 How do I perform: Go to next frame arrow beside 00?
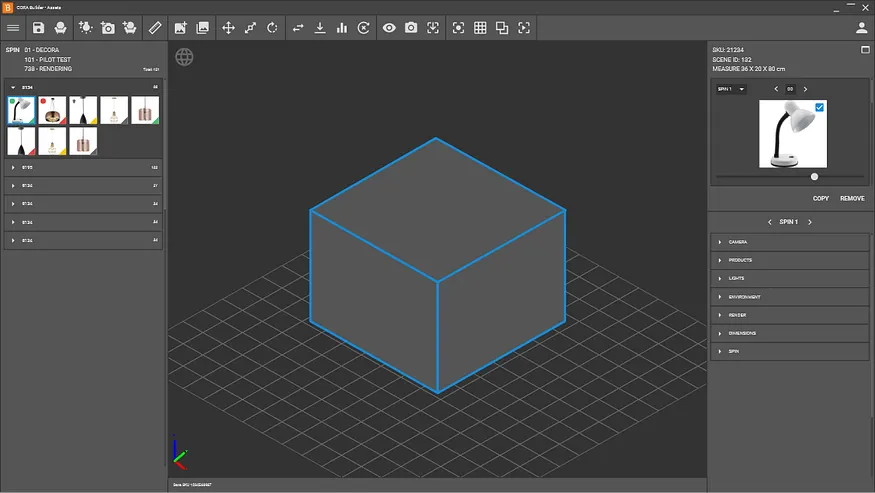tap(805, 89)
